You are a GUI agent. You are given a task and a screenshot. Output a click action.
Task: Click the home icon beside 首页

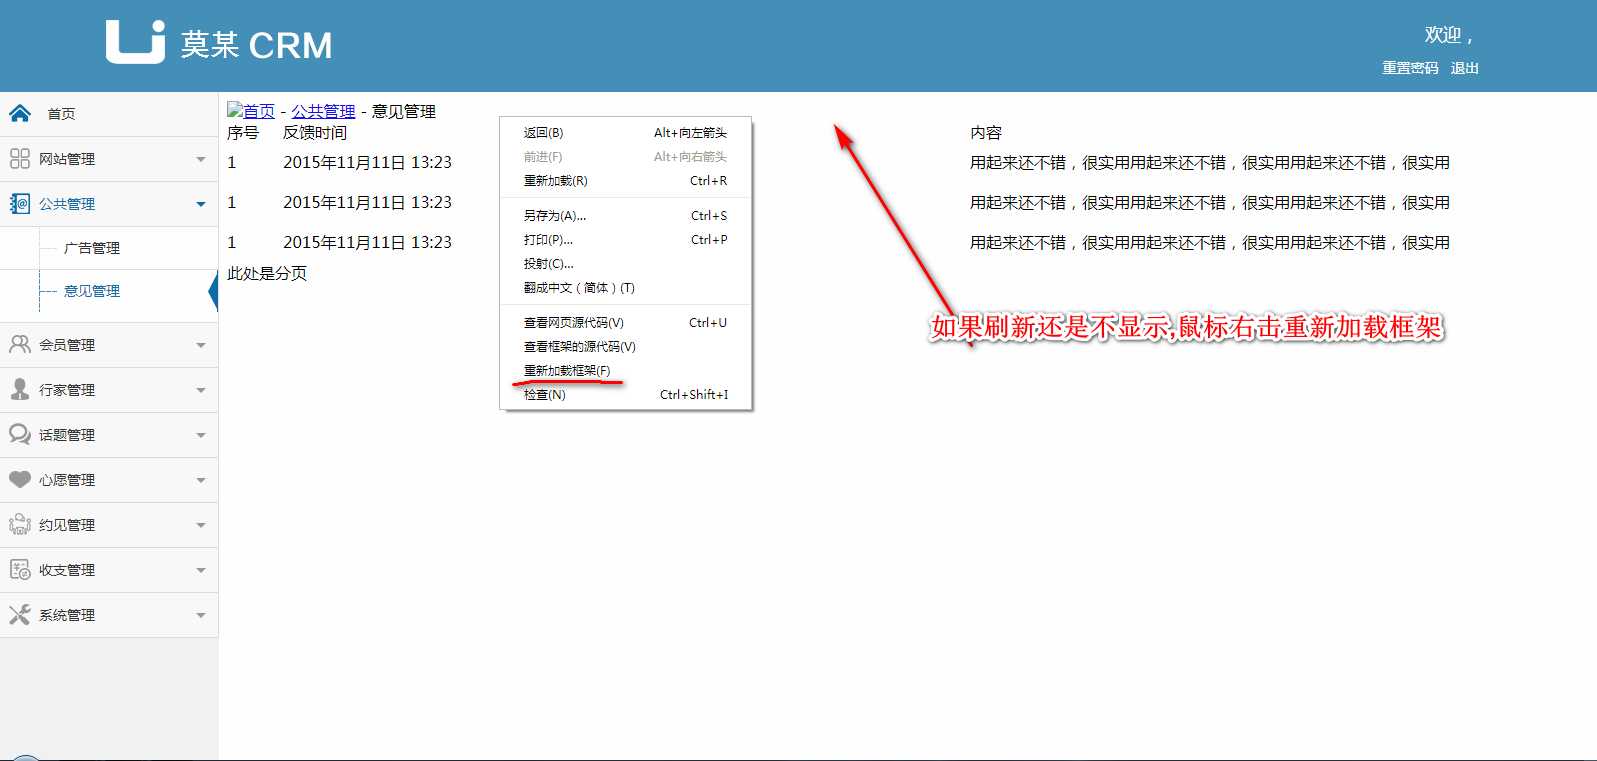[x=20, y=113]
